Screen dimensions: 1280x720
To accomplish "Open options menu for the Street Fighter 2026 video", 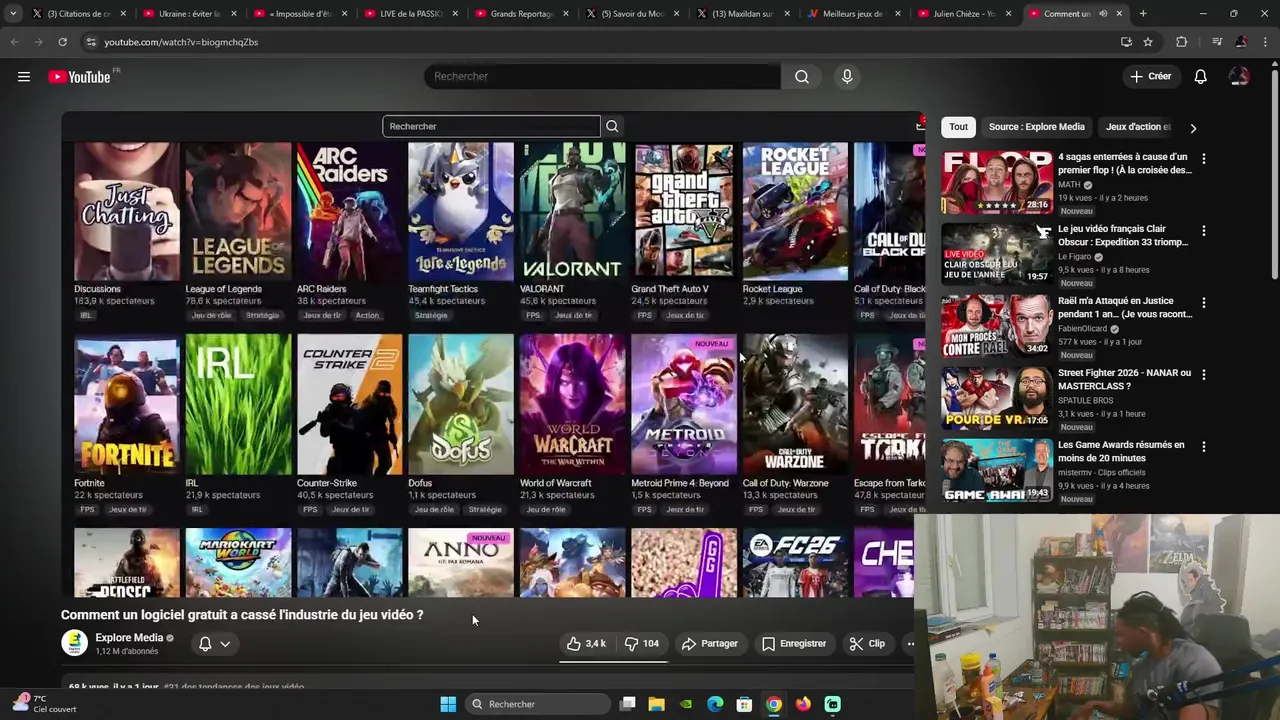I will 1203,375.
